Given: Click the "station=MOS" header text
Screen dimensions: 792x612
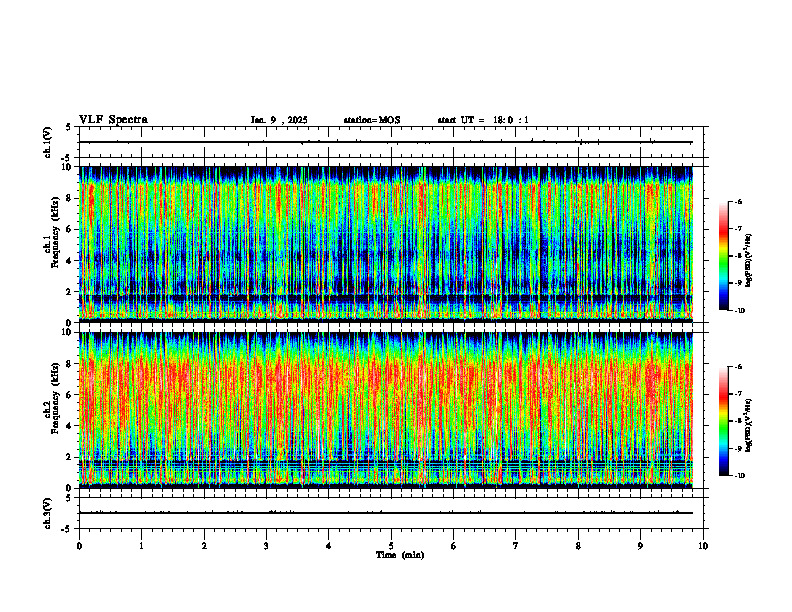Looking at the screenshot, I should tap(372, 120).
